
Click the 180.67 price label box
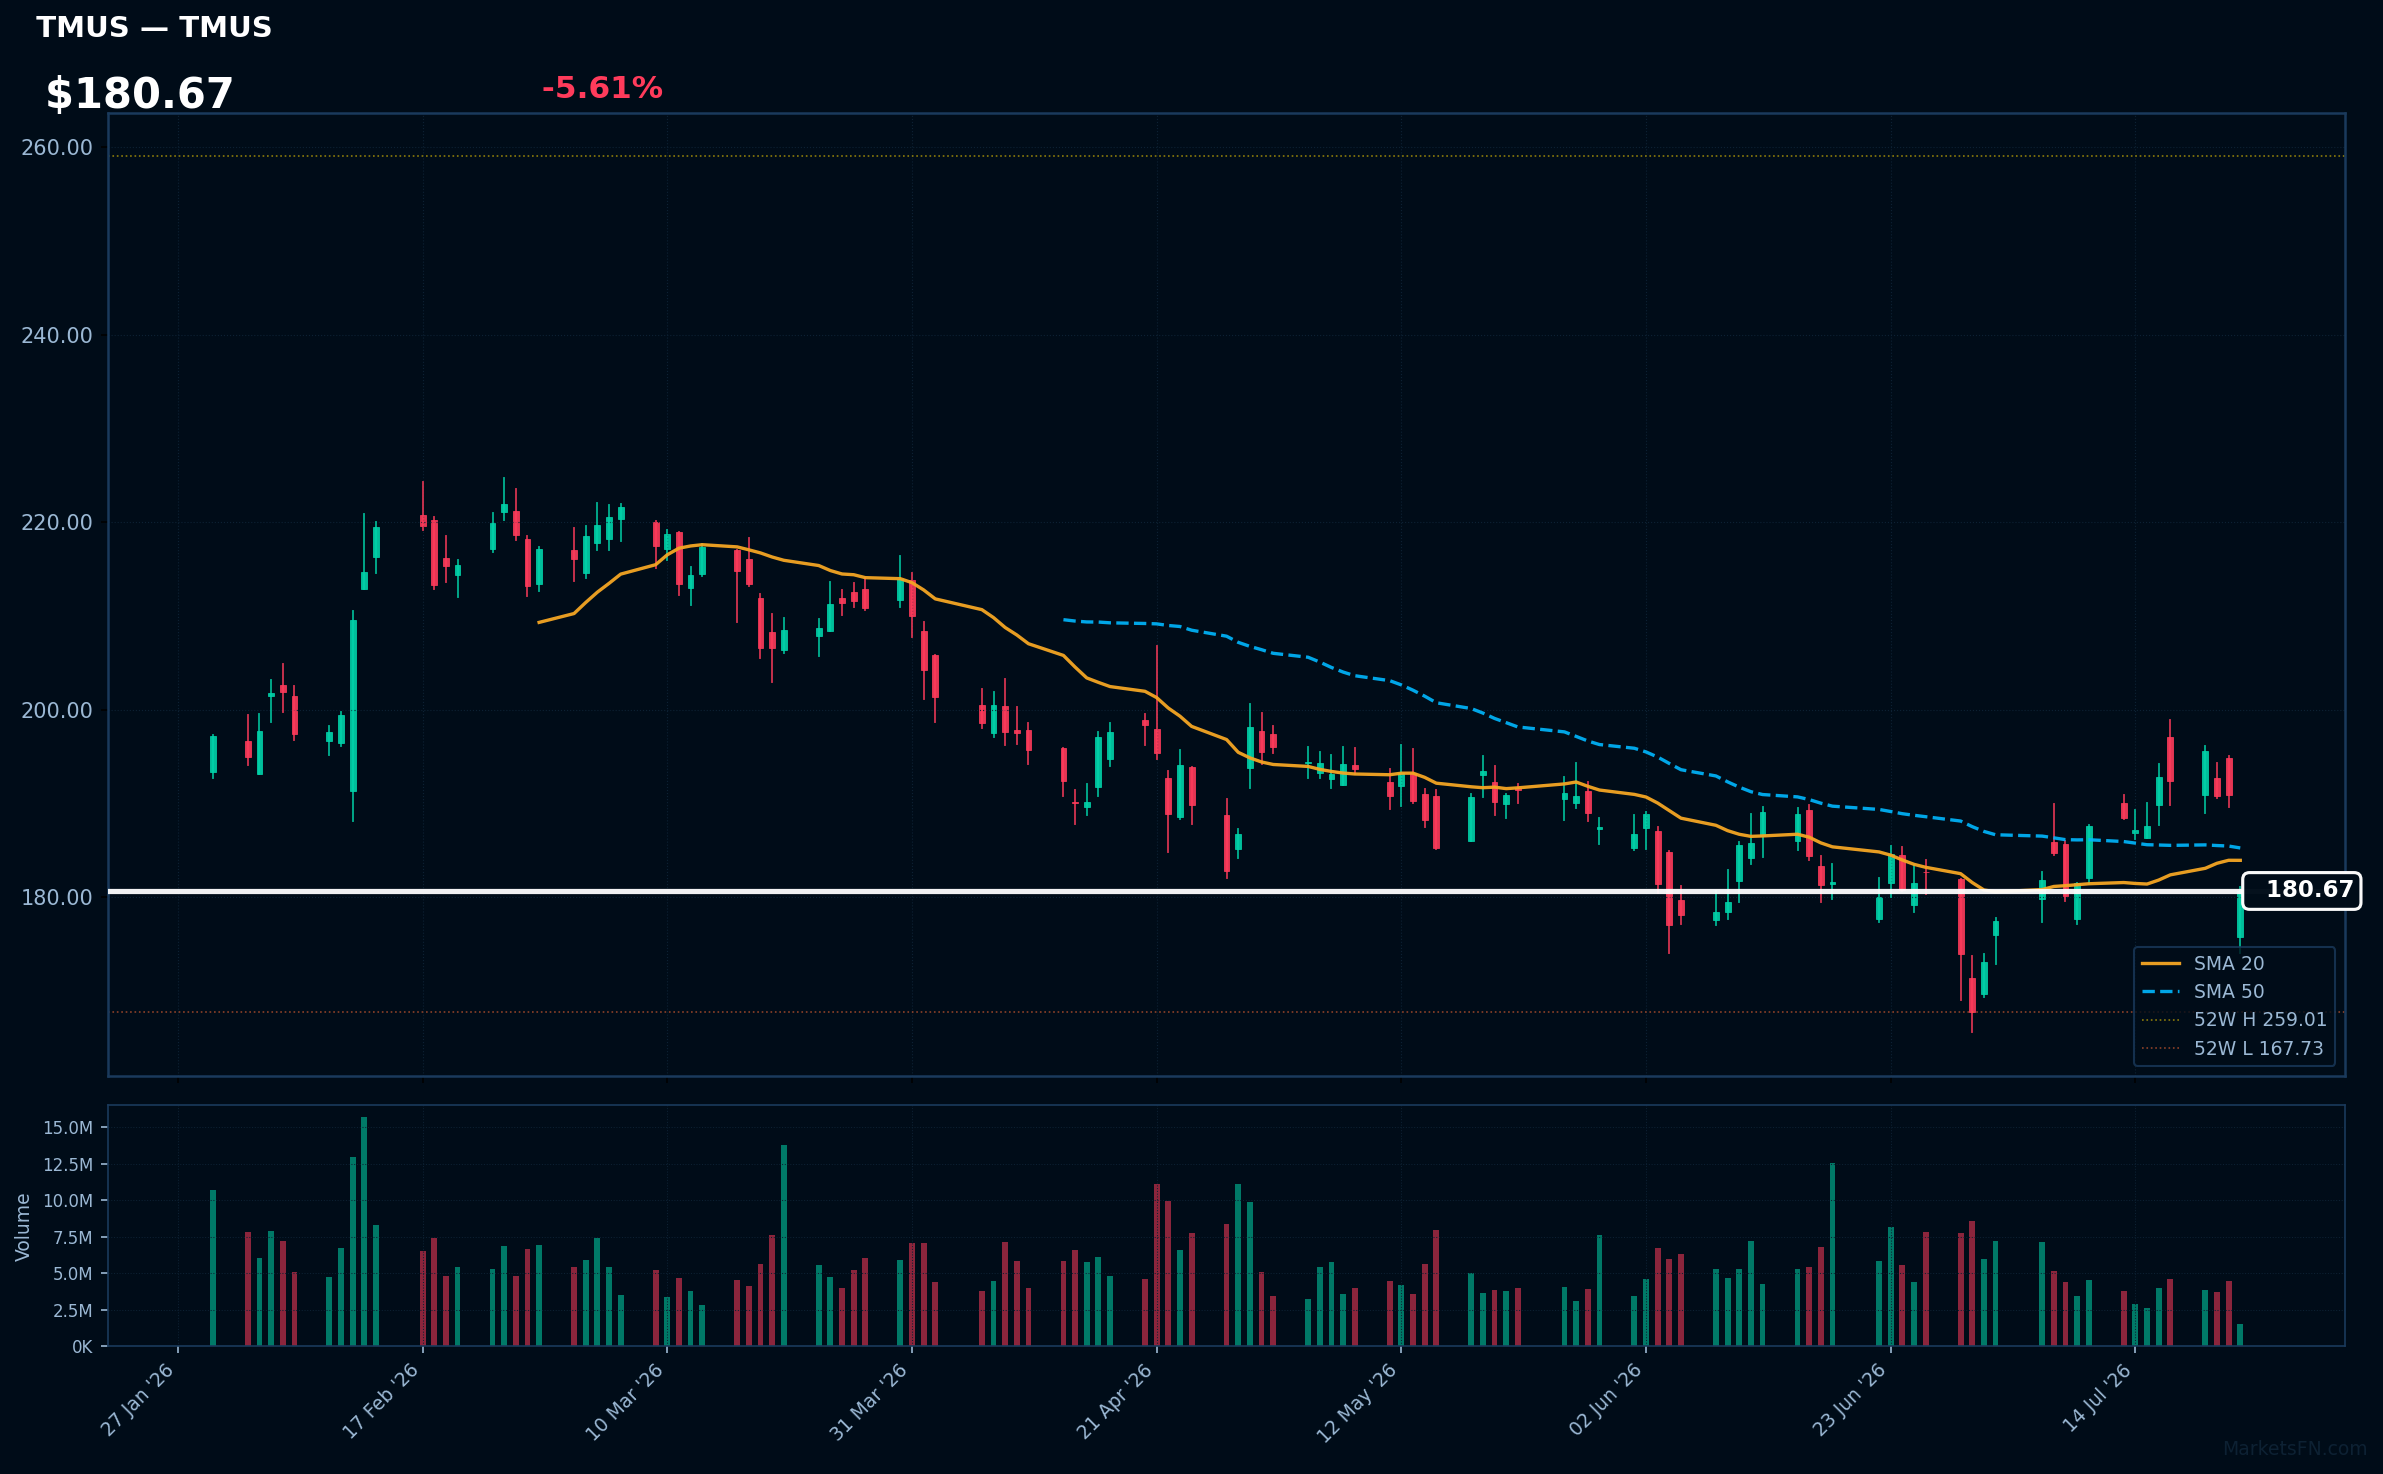2302,890
